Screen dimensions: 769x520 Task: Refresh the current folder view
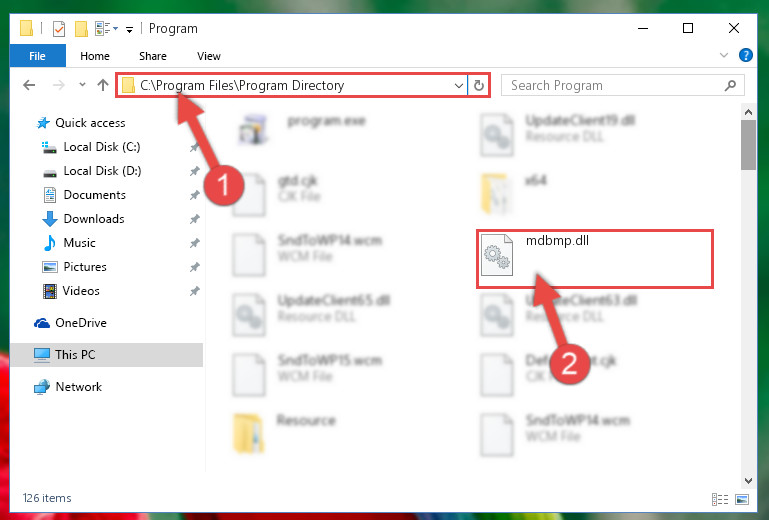coord(479,86)
